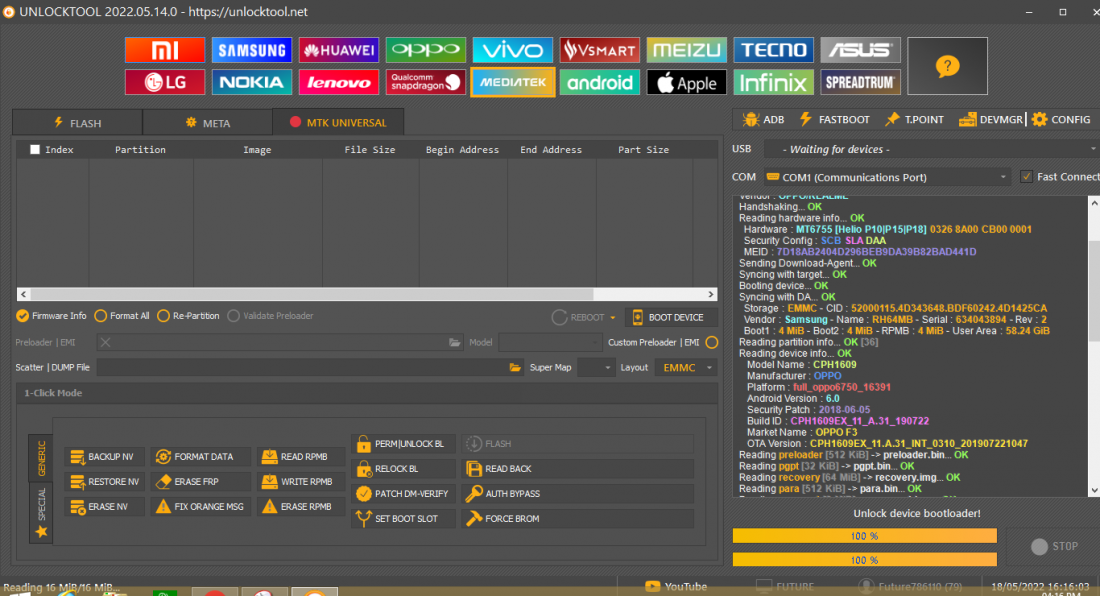
Task: Click the PERM|UNLOCK BL button
Action: pos(403,444)
